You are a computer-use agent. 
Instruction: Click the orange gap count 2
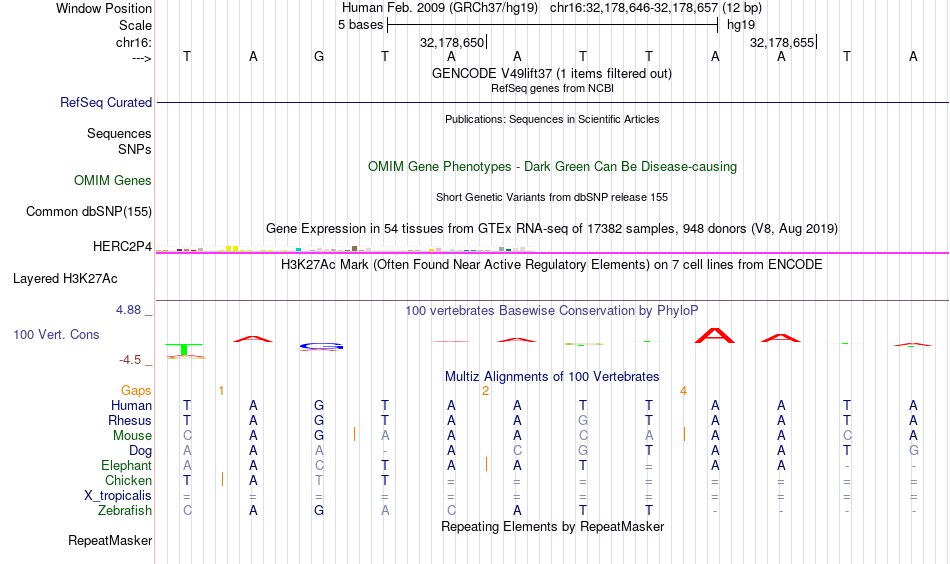coord(485,391)
